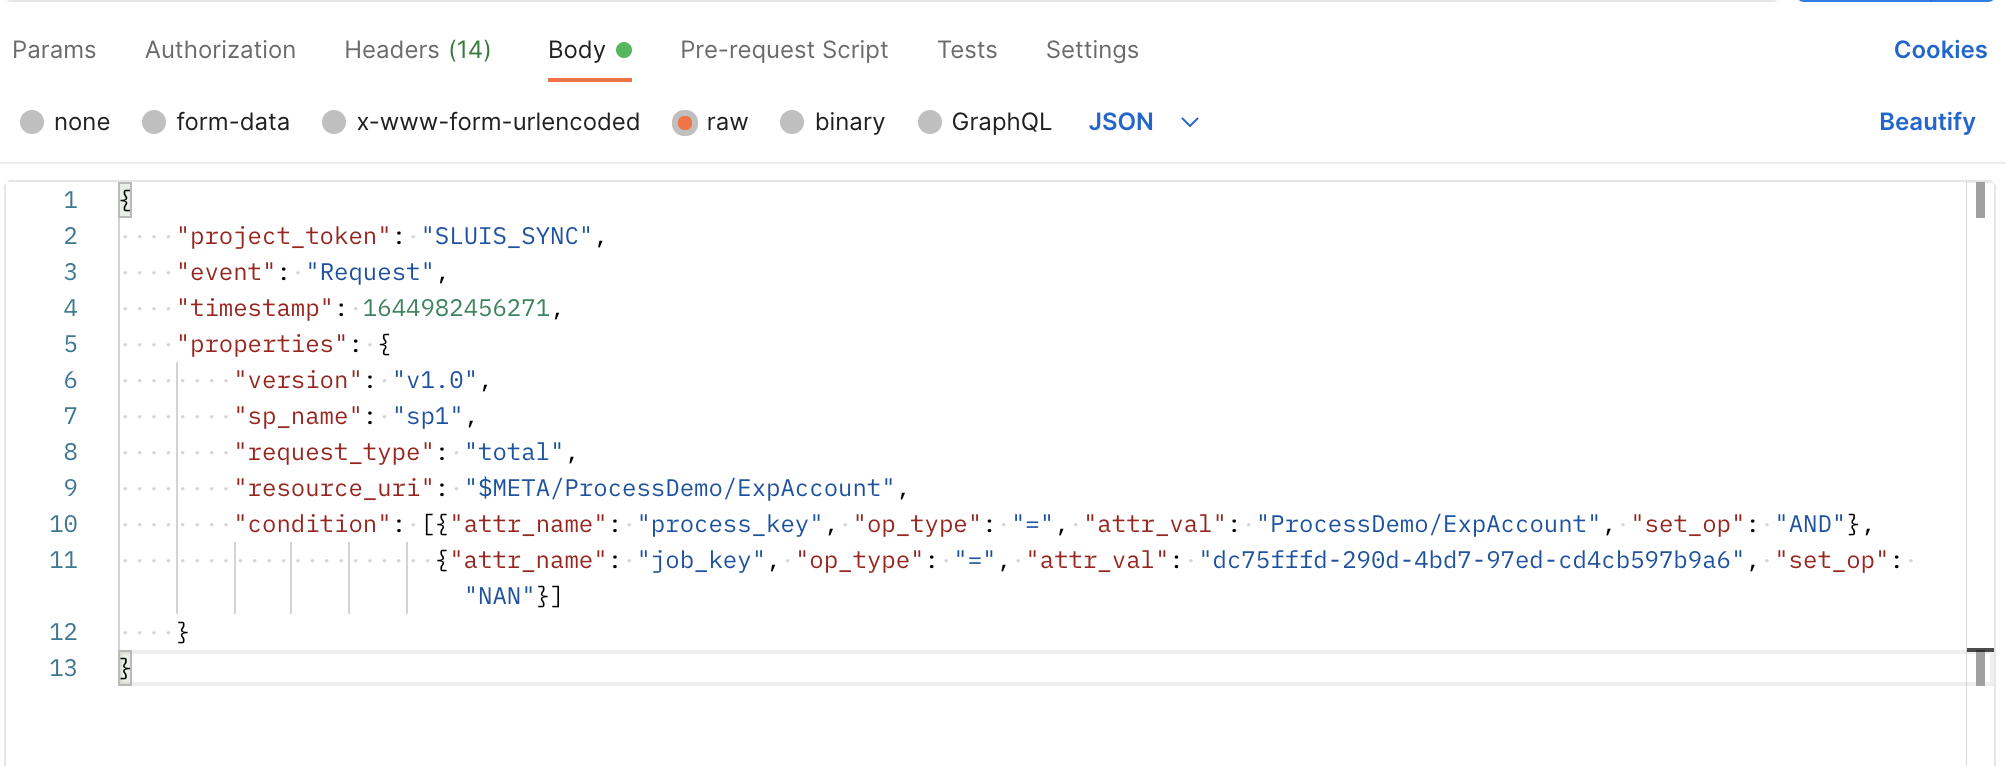Click the "request_type" key
This screenshot has height=766, width=2006.
click(x=334, y=452)
